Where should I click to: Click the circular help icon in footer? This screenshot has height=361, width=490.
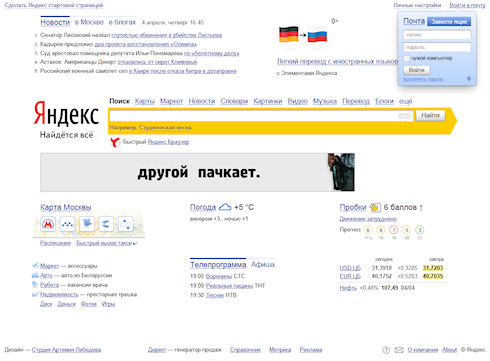(386, 350)
